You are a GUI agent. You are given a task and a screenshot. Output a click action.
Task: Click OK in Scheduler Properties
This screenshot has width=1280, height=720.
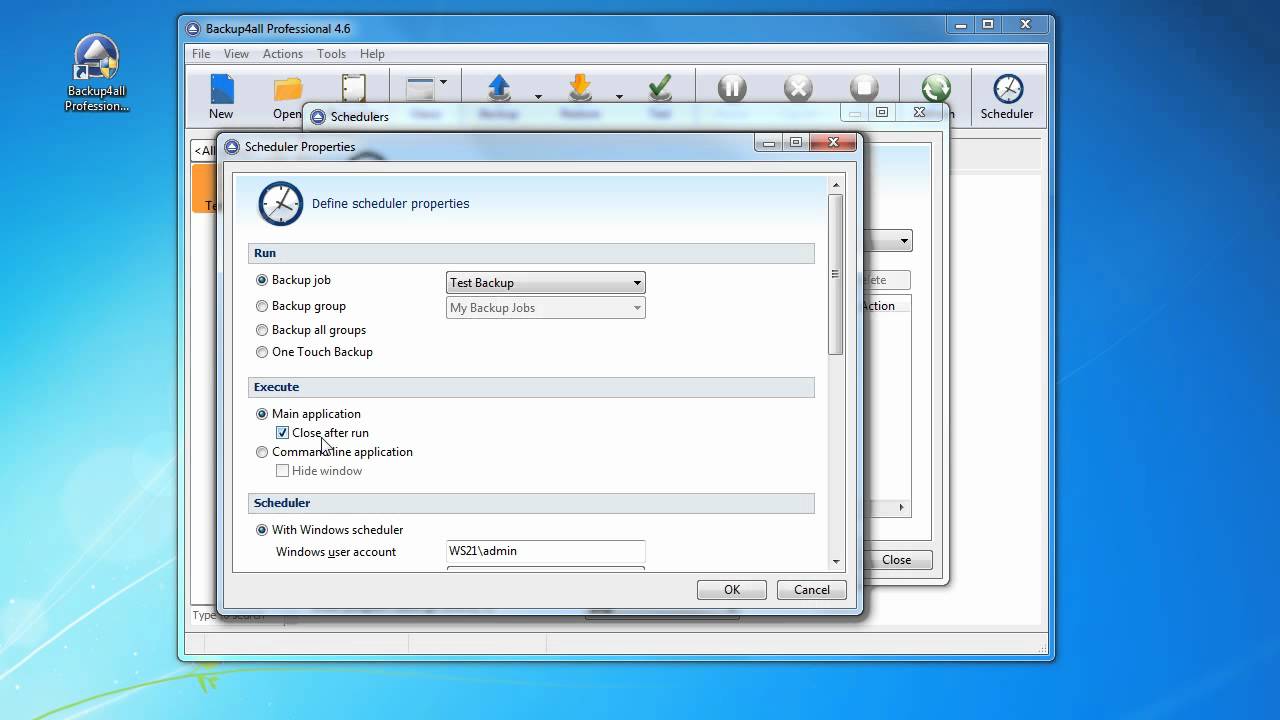732,590
